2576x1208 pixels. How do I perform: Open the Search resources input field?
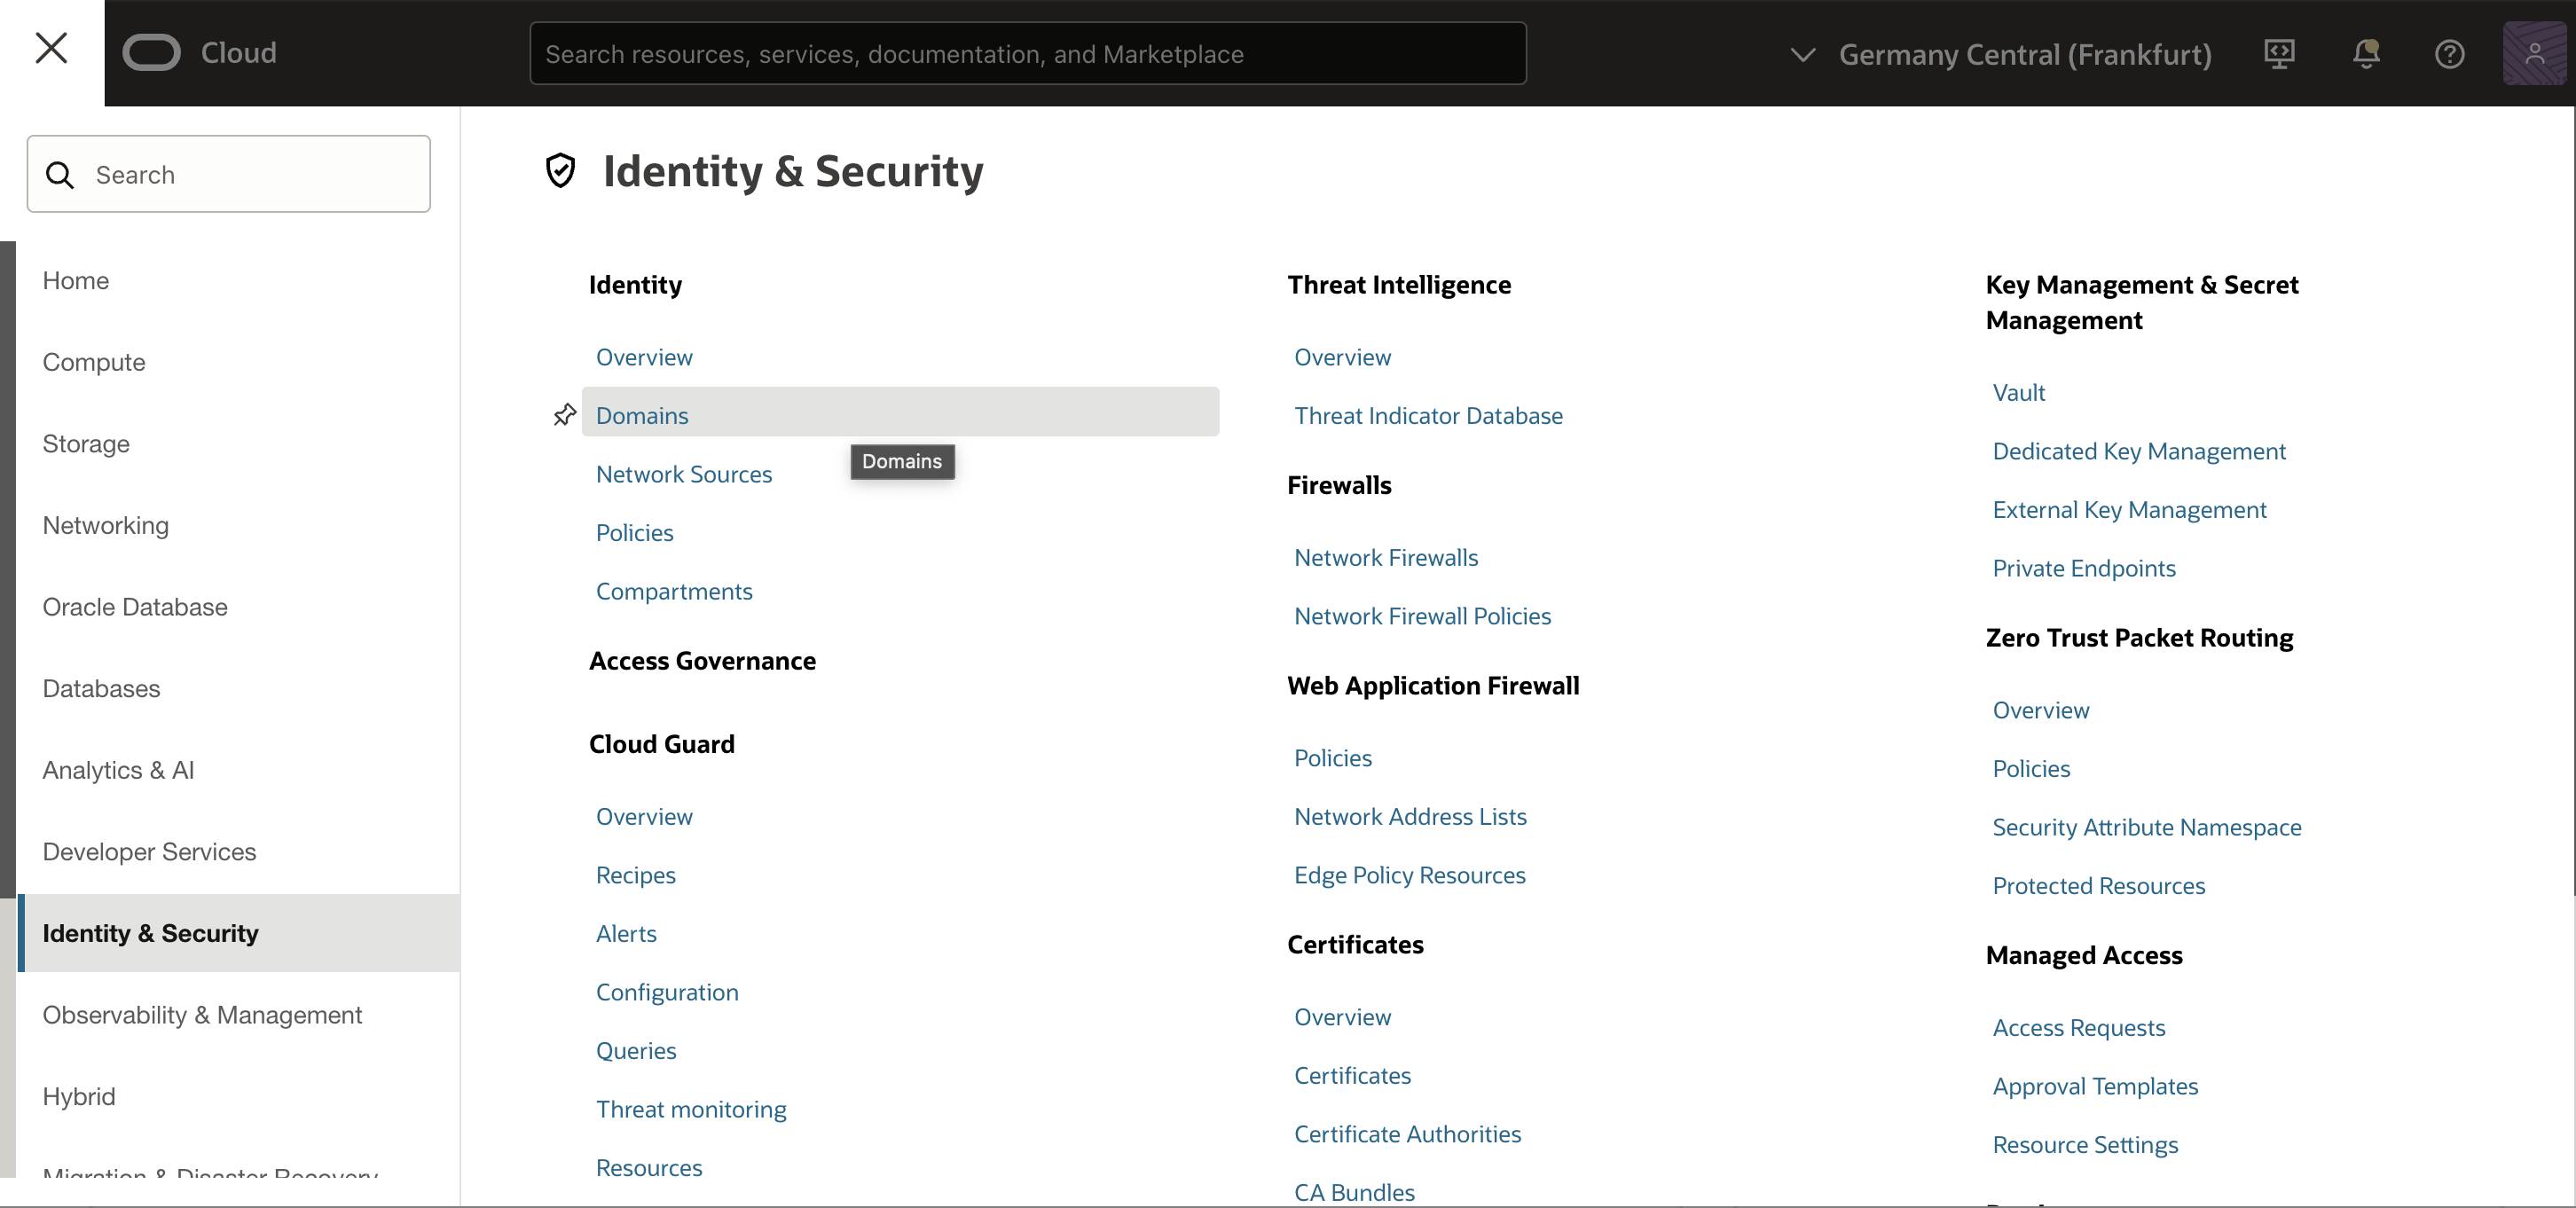pos(1025,52)
